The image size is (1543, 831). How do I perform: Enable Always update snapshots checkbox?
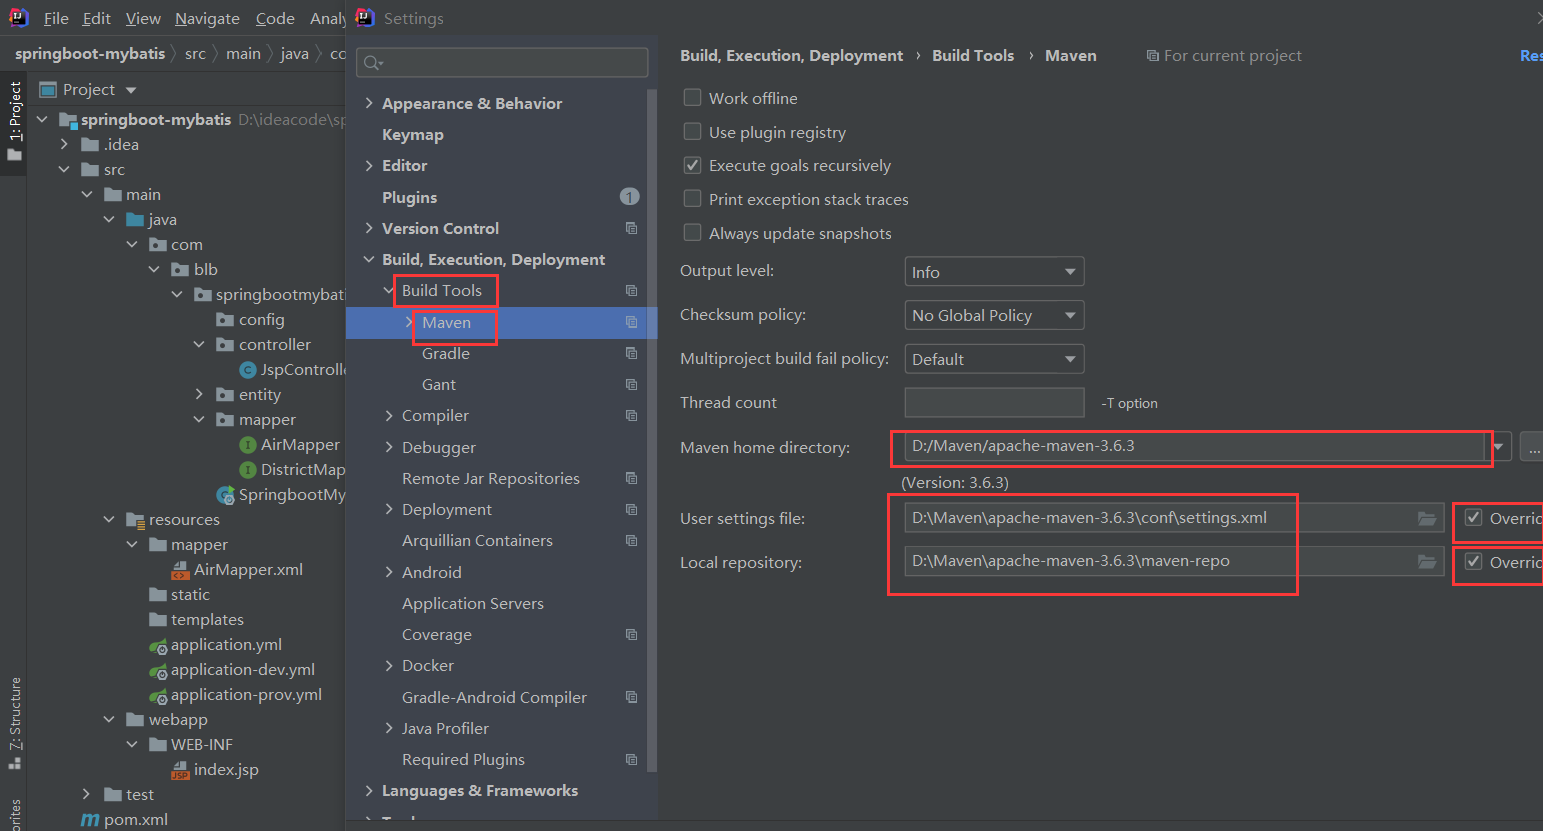pyautogui.click(x=692, y=233)
